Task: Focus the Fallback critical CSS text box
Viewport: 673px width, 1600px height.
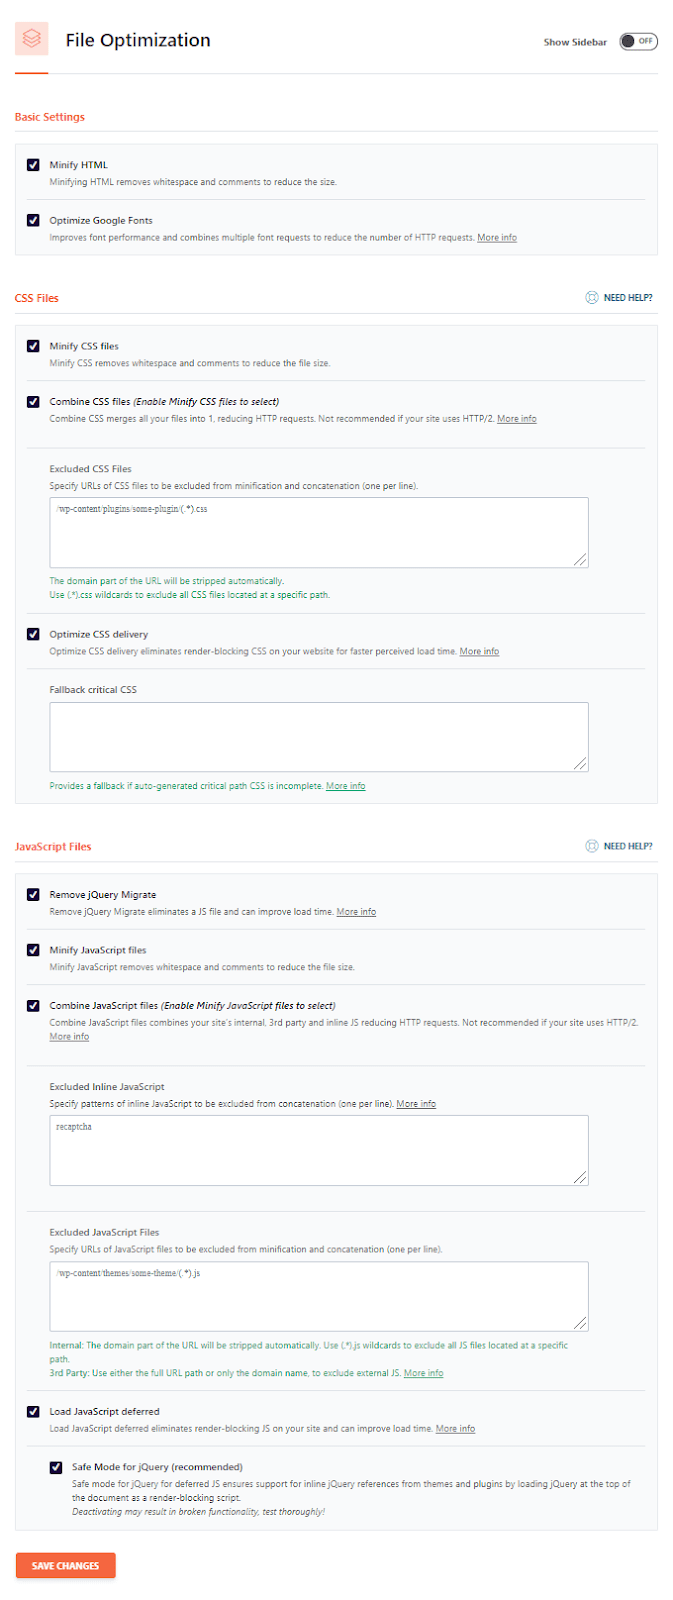Action: 319,737
